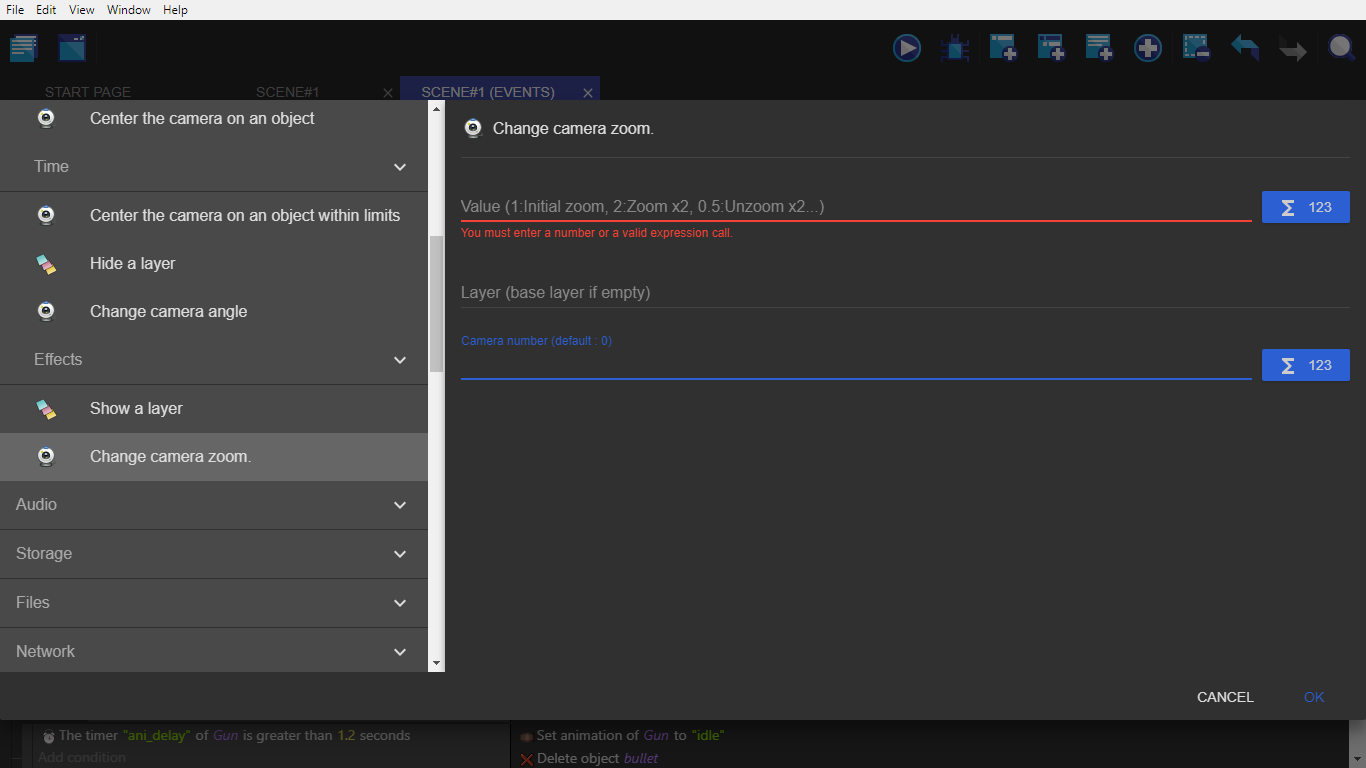Click the bug-shaped debugger icon

(955, 48)
